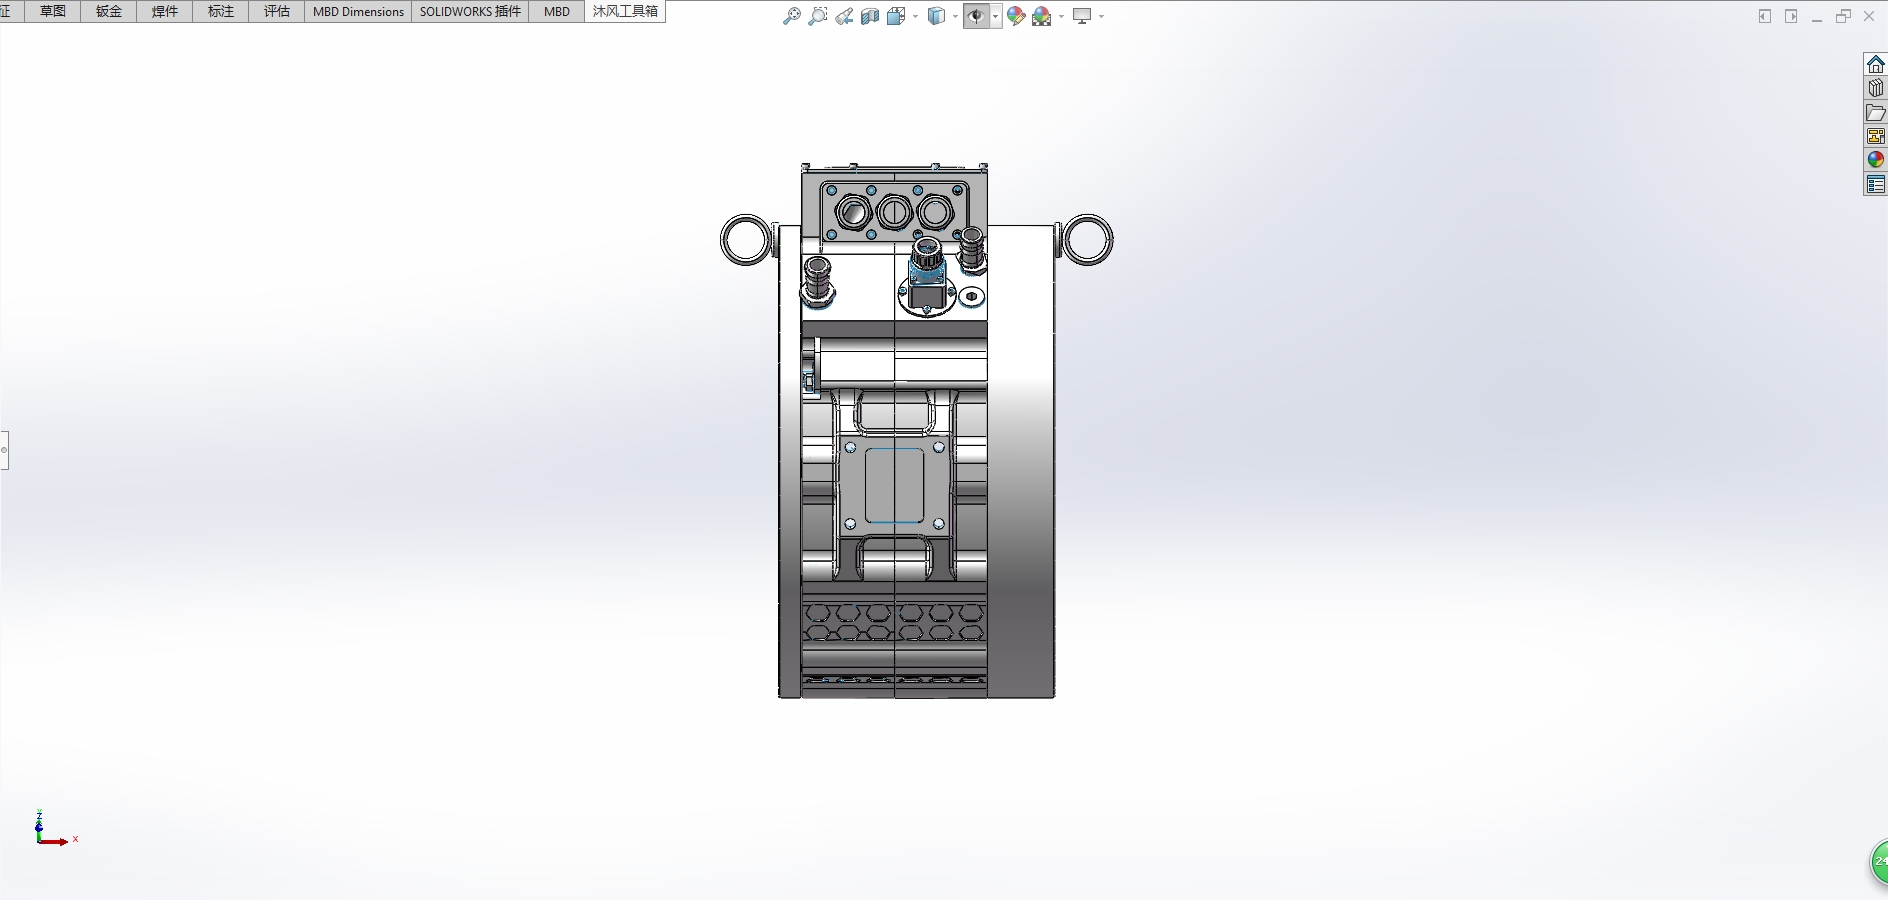Click the Zoom to Fit icon
1888x900 pixels.
pos(791,16)
